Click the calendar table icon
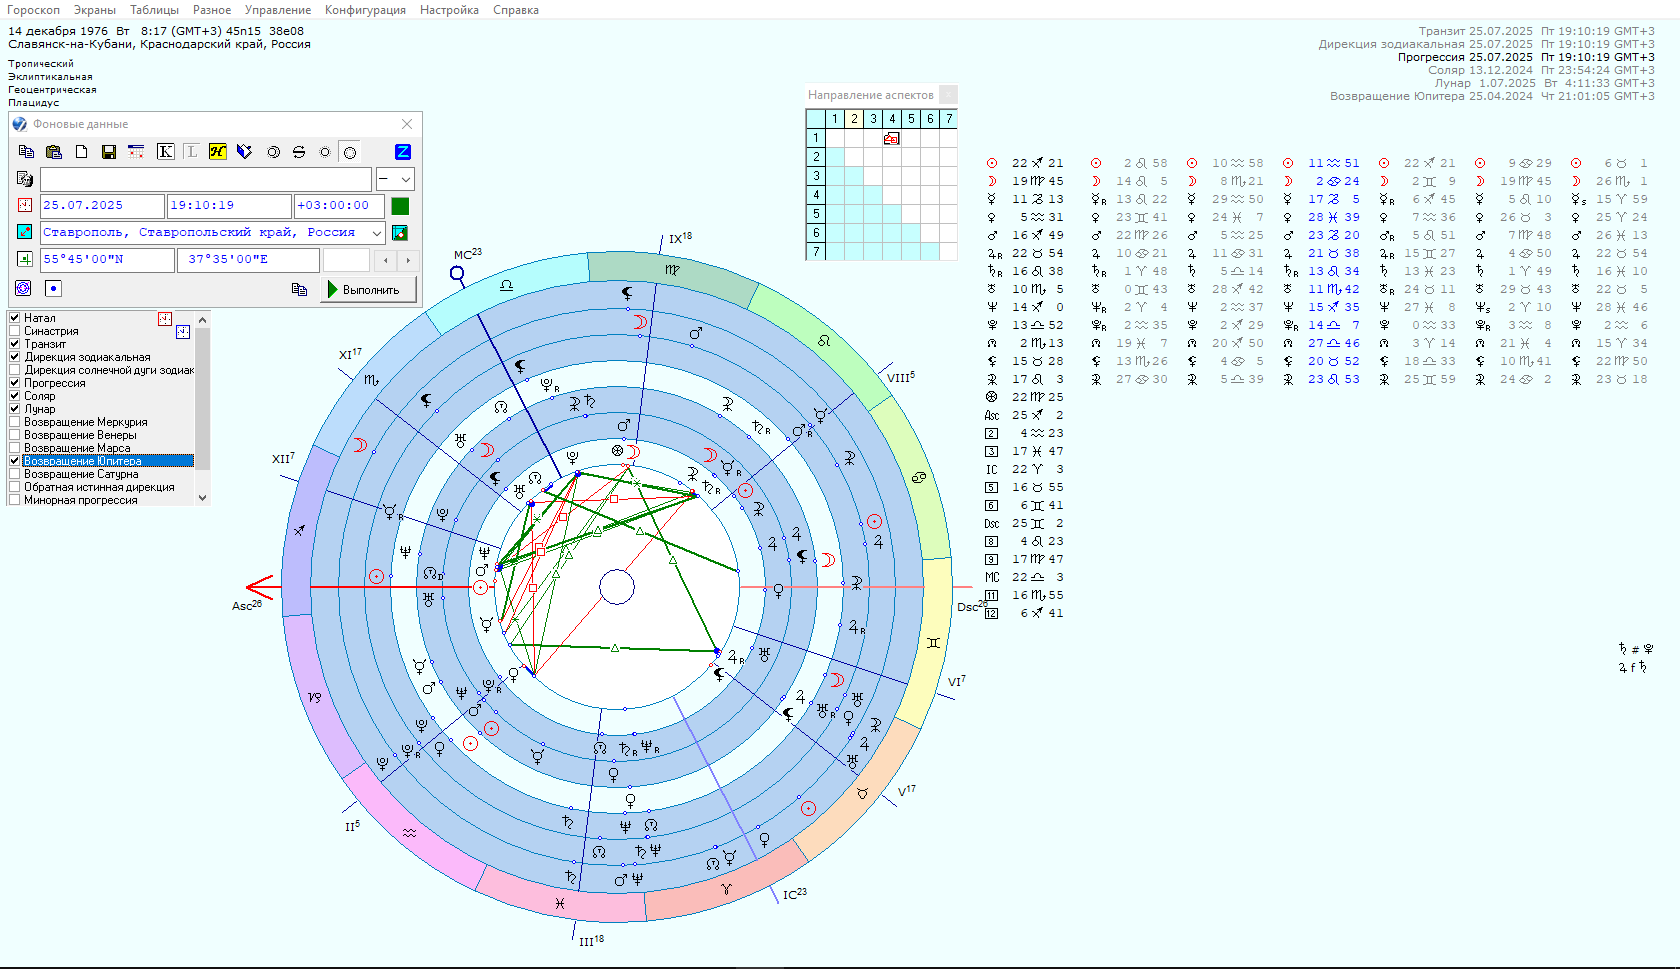Viewport: 1680px width, 969px height. point(136,152)
